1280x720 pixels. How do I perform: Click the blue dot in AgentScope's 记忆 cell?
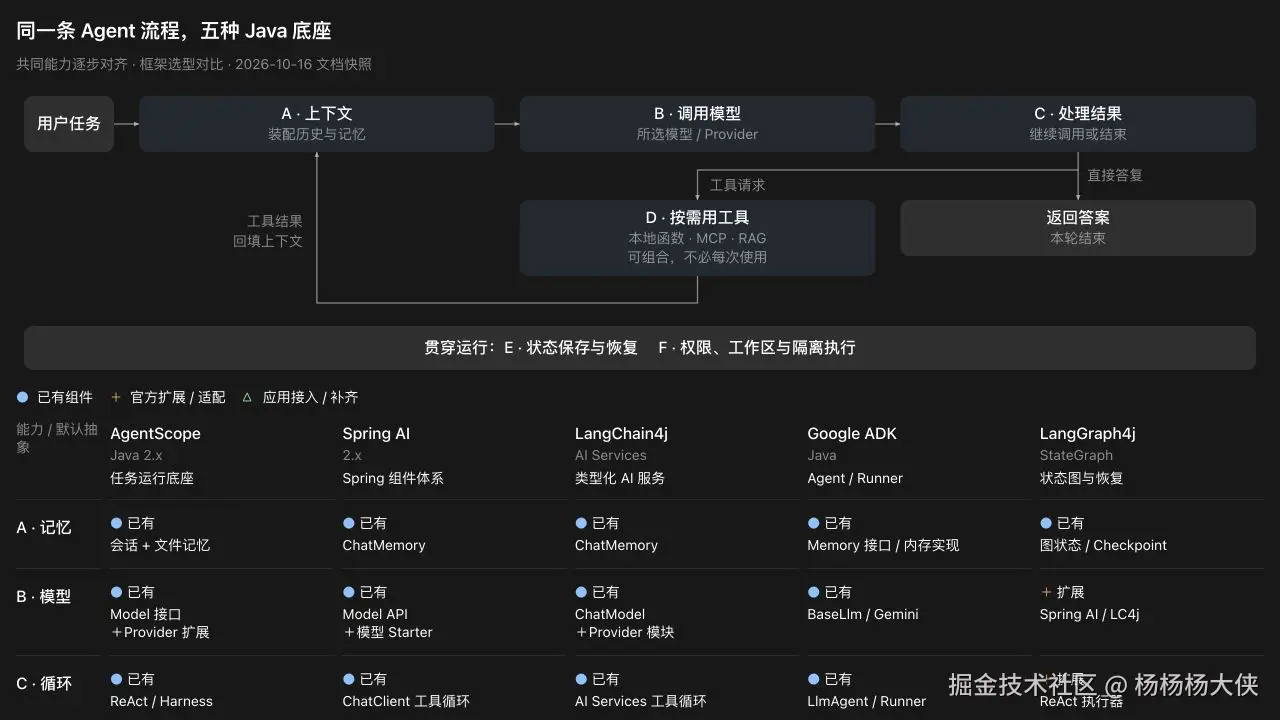tap(116, 523)
